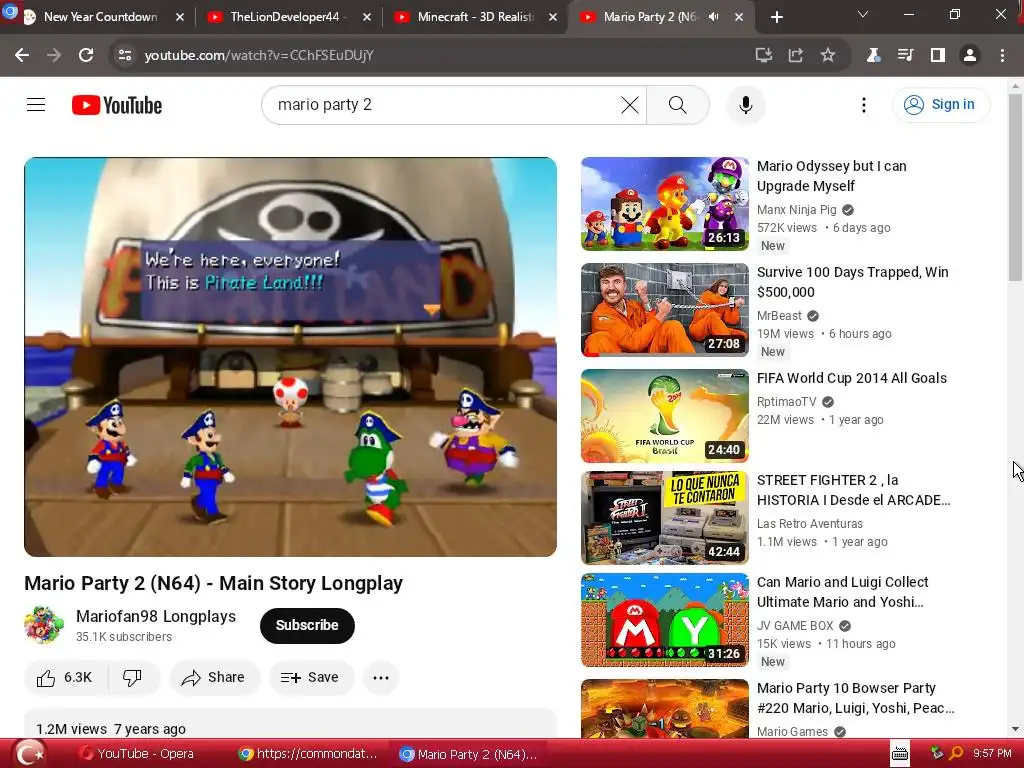Open more actions ellipsis below the video
This screenshot has width=1024, height=768.
pos(381,677)
